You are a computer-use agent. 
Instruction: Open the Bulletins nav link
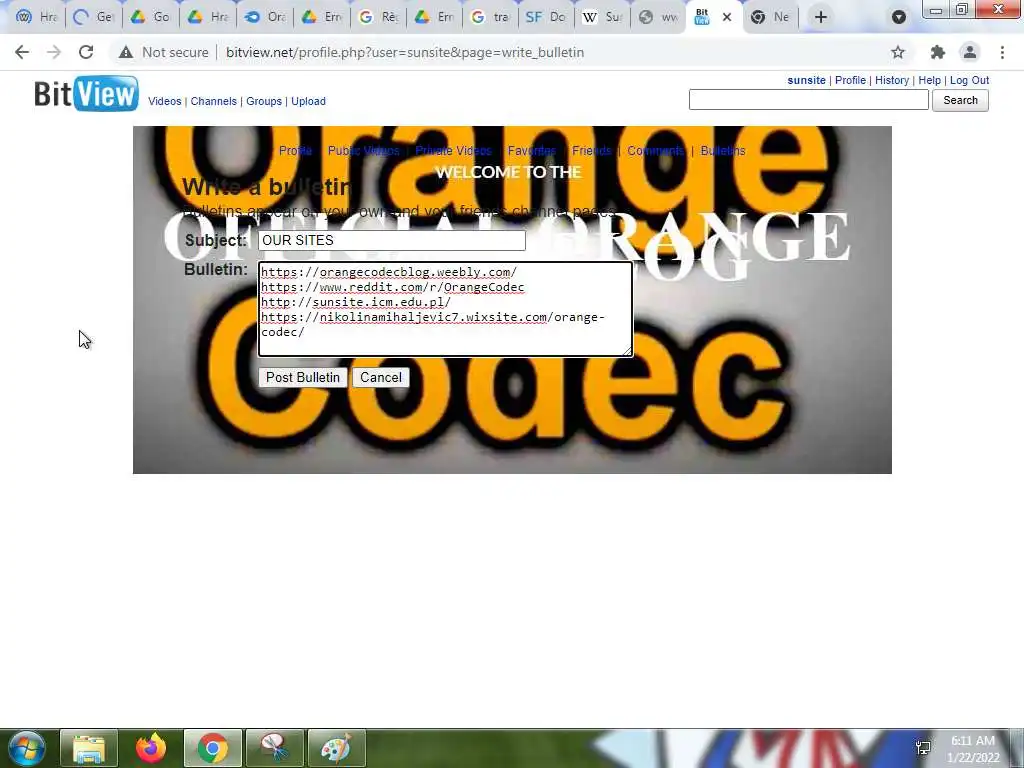(723, 151)
